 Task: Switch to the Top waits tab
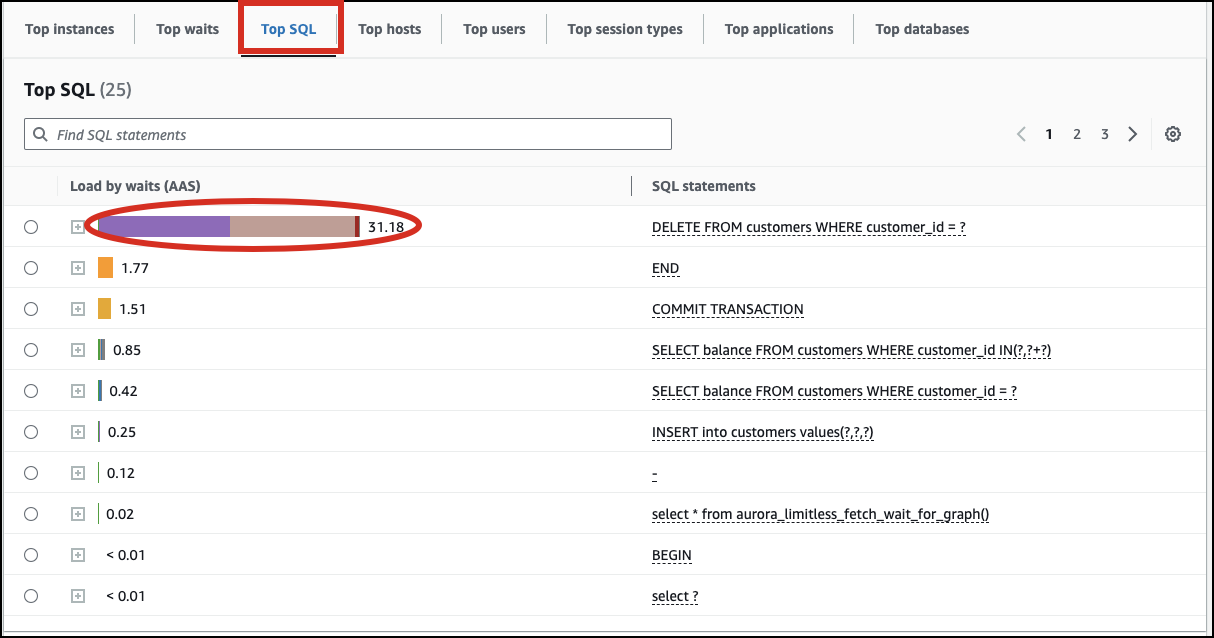point(187,29)
